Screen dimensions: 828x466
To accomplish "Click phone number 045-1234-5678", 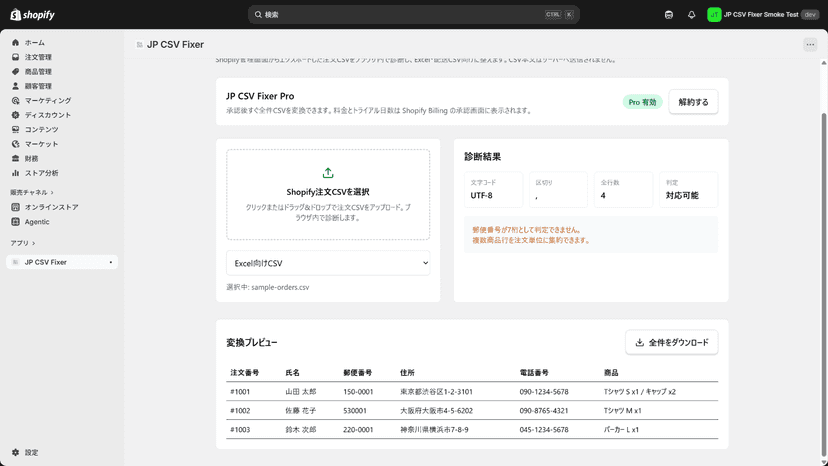I will (x=544, y=430).
